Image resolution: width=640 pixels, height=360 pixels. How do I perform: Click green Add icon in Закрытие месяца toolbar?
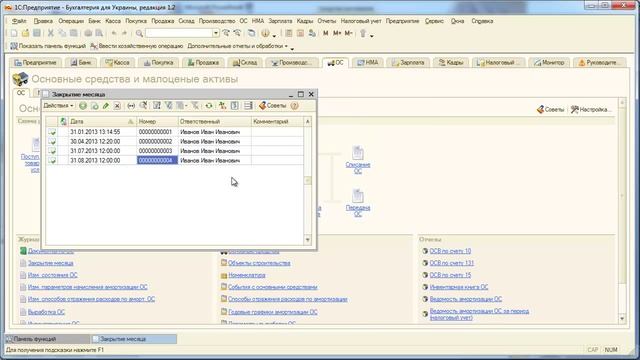click(83, 106)
